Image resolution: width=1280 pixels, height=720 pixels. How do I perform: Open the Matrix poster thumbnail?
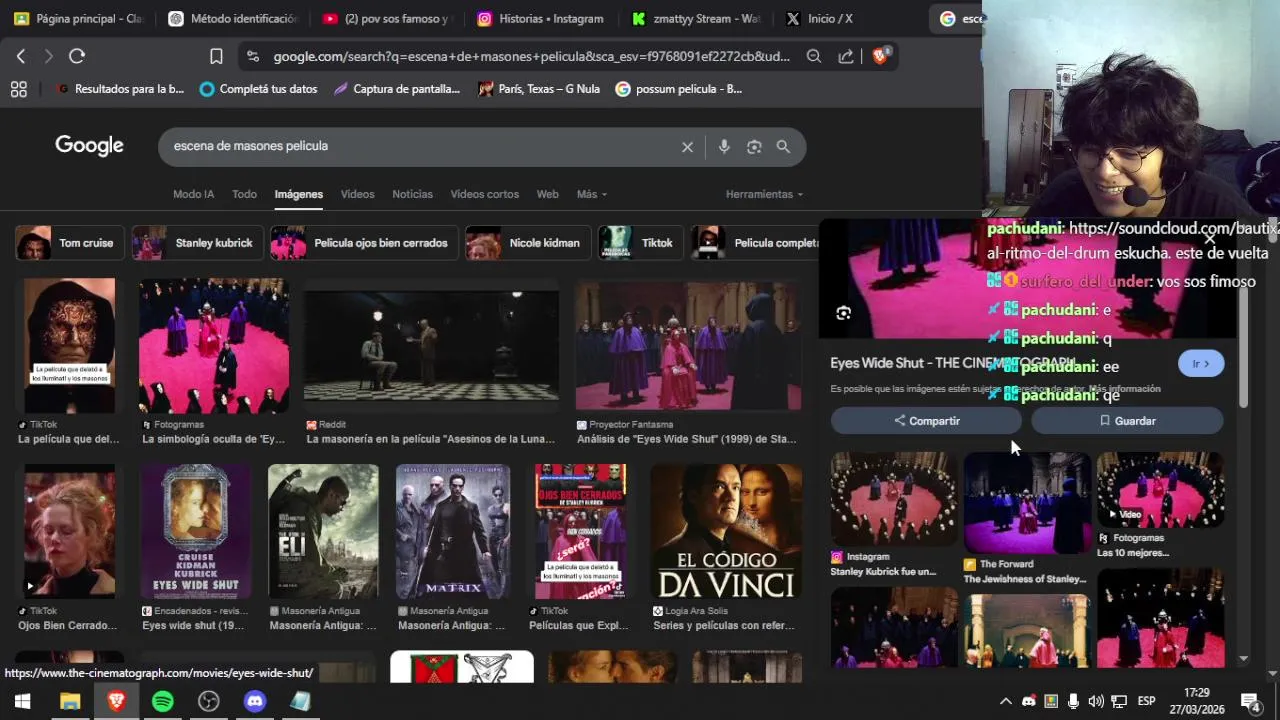[453, 531]
